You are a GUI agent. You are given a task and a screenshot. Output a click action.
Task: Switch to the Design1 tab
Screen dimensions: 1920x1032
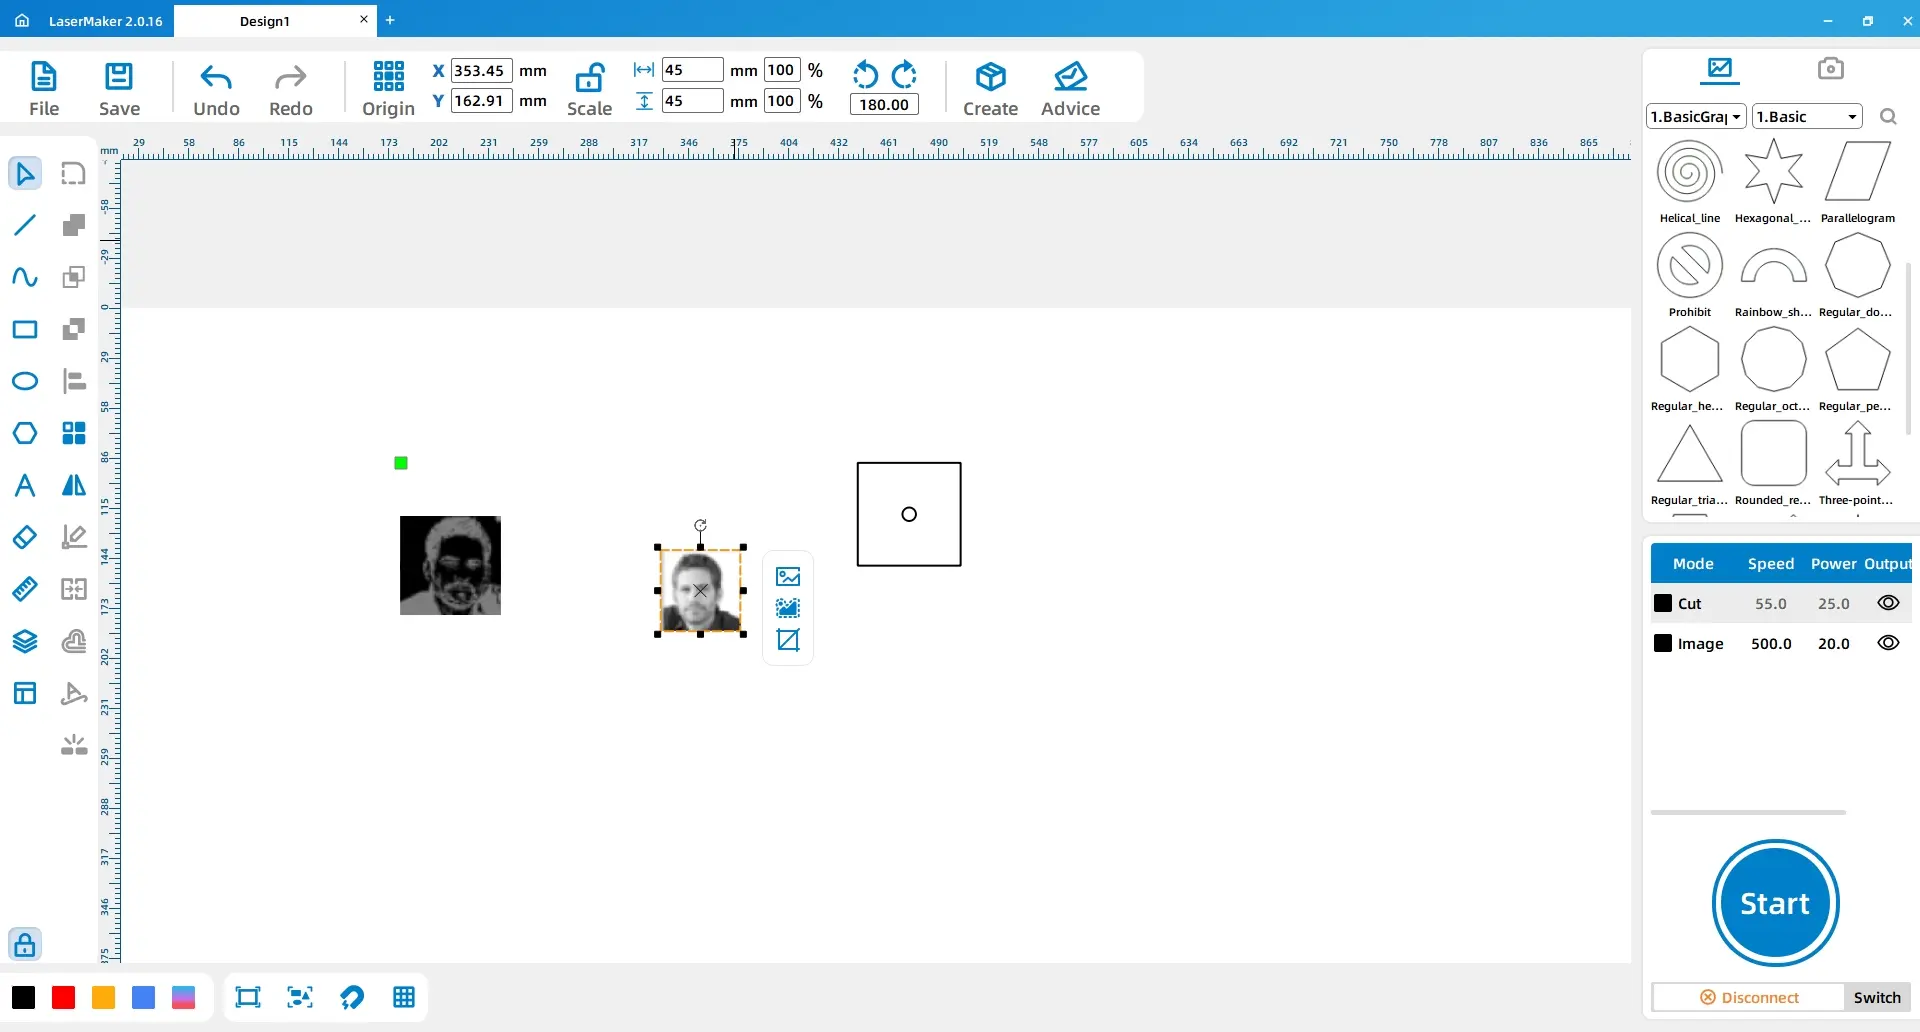coord(265,21)
